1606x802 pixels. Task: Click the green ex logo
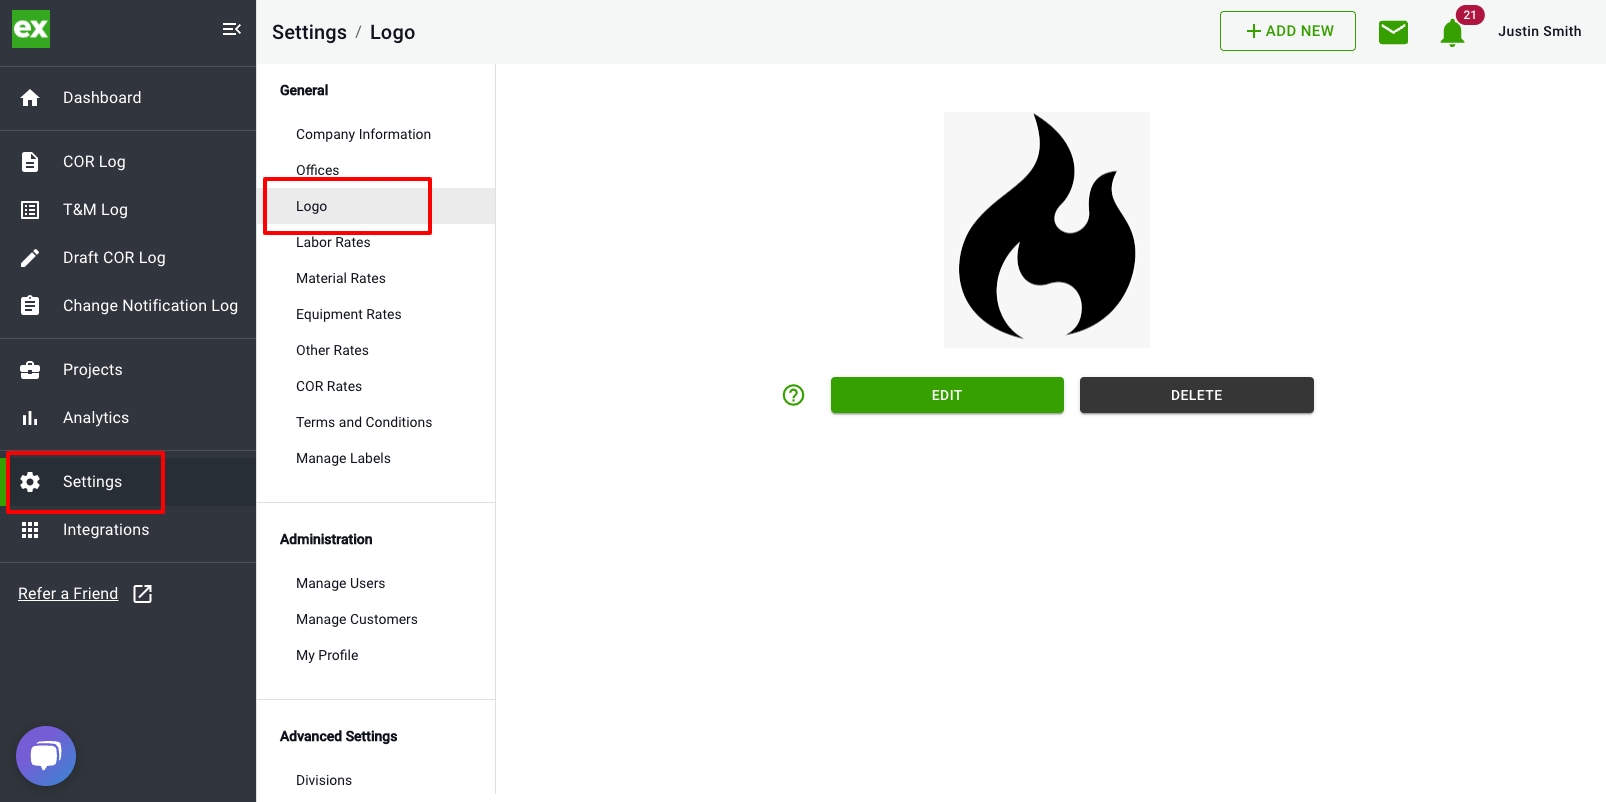[x=31, y=29]
